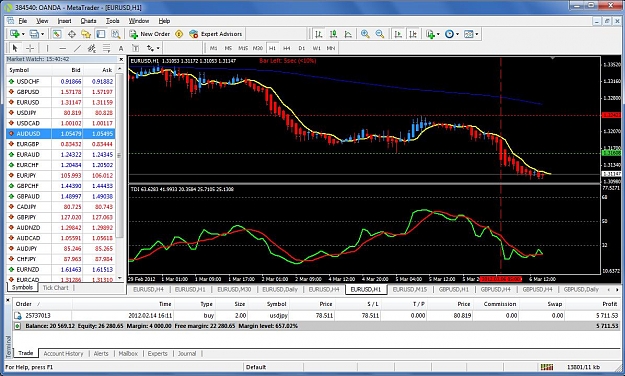
Task: Select order 25737013 in Trade tab
Action: pos(316,315)
